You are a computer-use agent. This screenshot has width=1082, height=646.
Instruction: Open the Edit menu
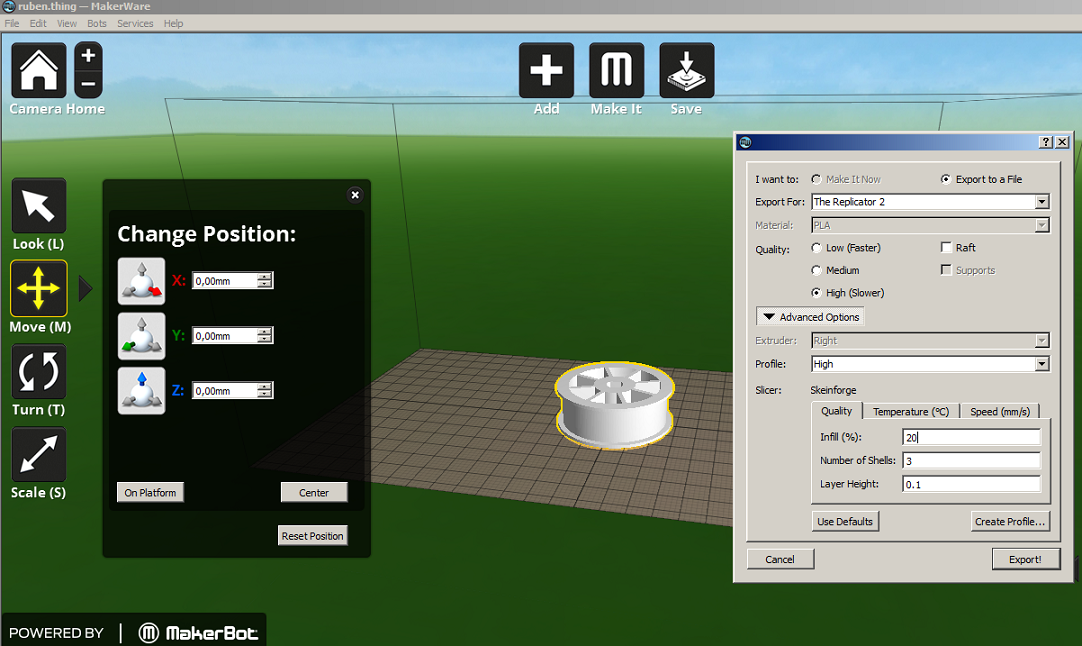(x=38, y=23)
